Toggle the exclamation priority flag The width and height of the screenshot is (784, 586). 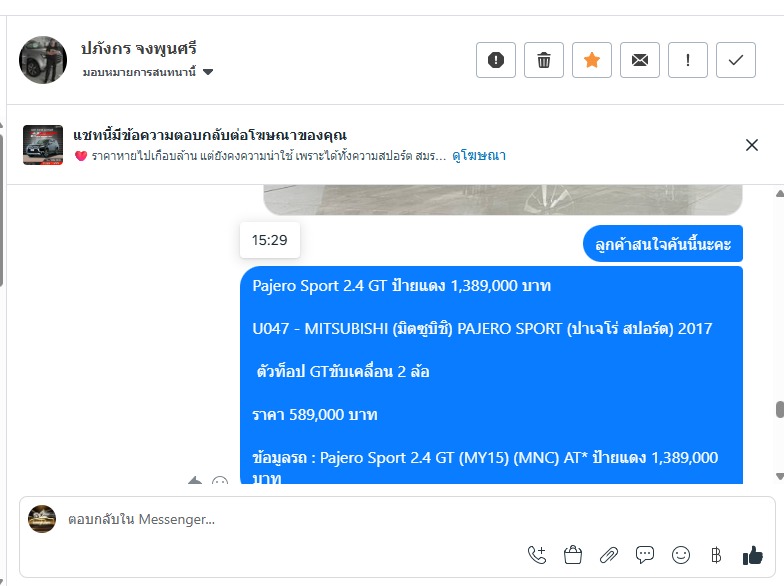coord(688,60)
